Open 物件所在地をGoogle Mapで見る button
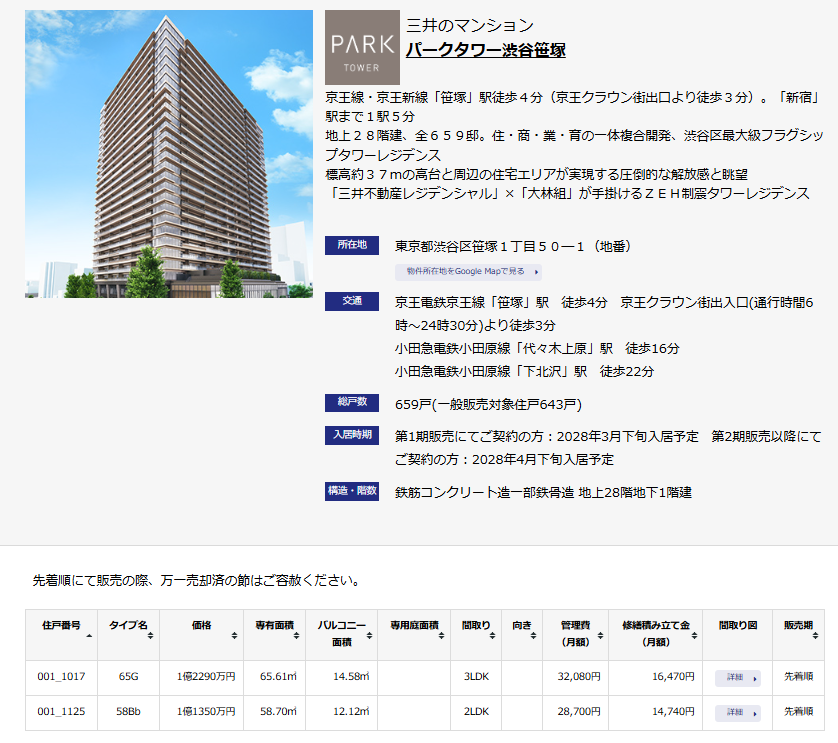This screenshot has width=838, height=743. (x=468, y=272)
